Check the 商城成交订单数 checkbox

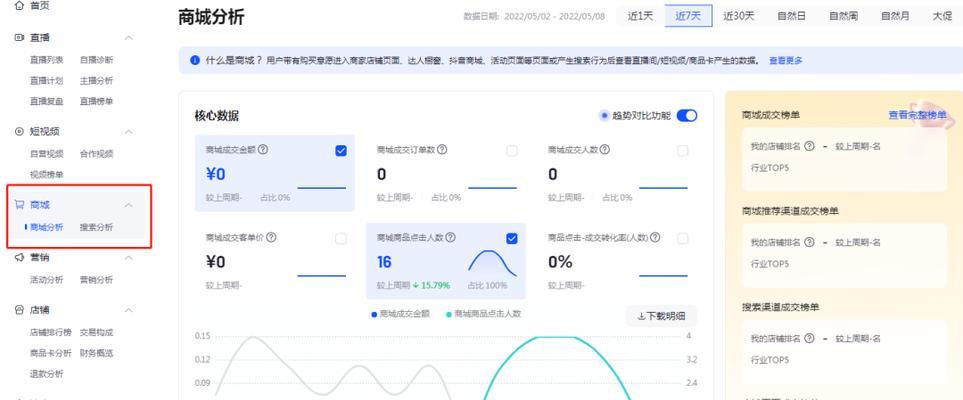pyautogui.click(x=512, y=151)
